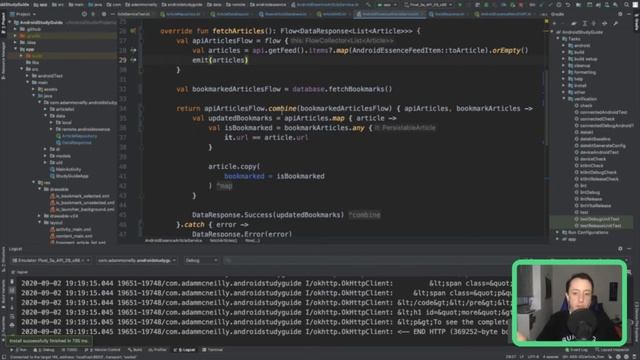This screenshot has width=640, height=360.
Task: Clear logcat with trash icon
Action: [12, 282]
